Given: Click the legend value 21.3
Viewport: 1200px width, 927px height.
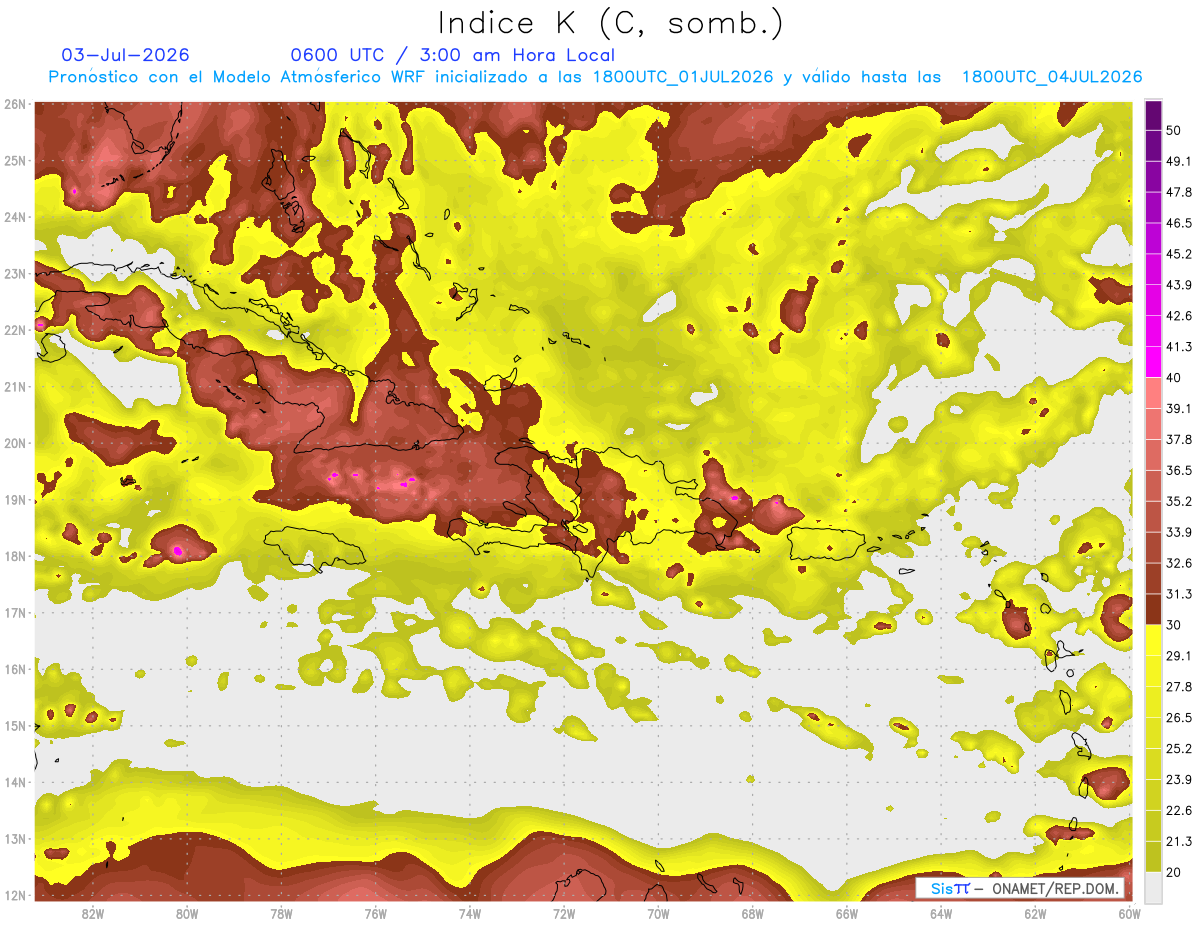Looking at the screenshot, I should click(1179, 842).
